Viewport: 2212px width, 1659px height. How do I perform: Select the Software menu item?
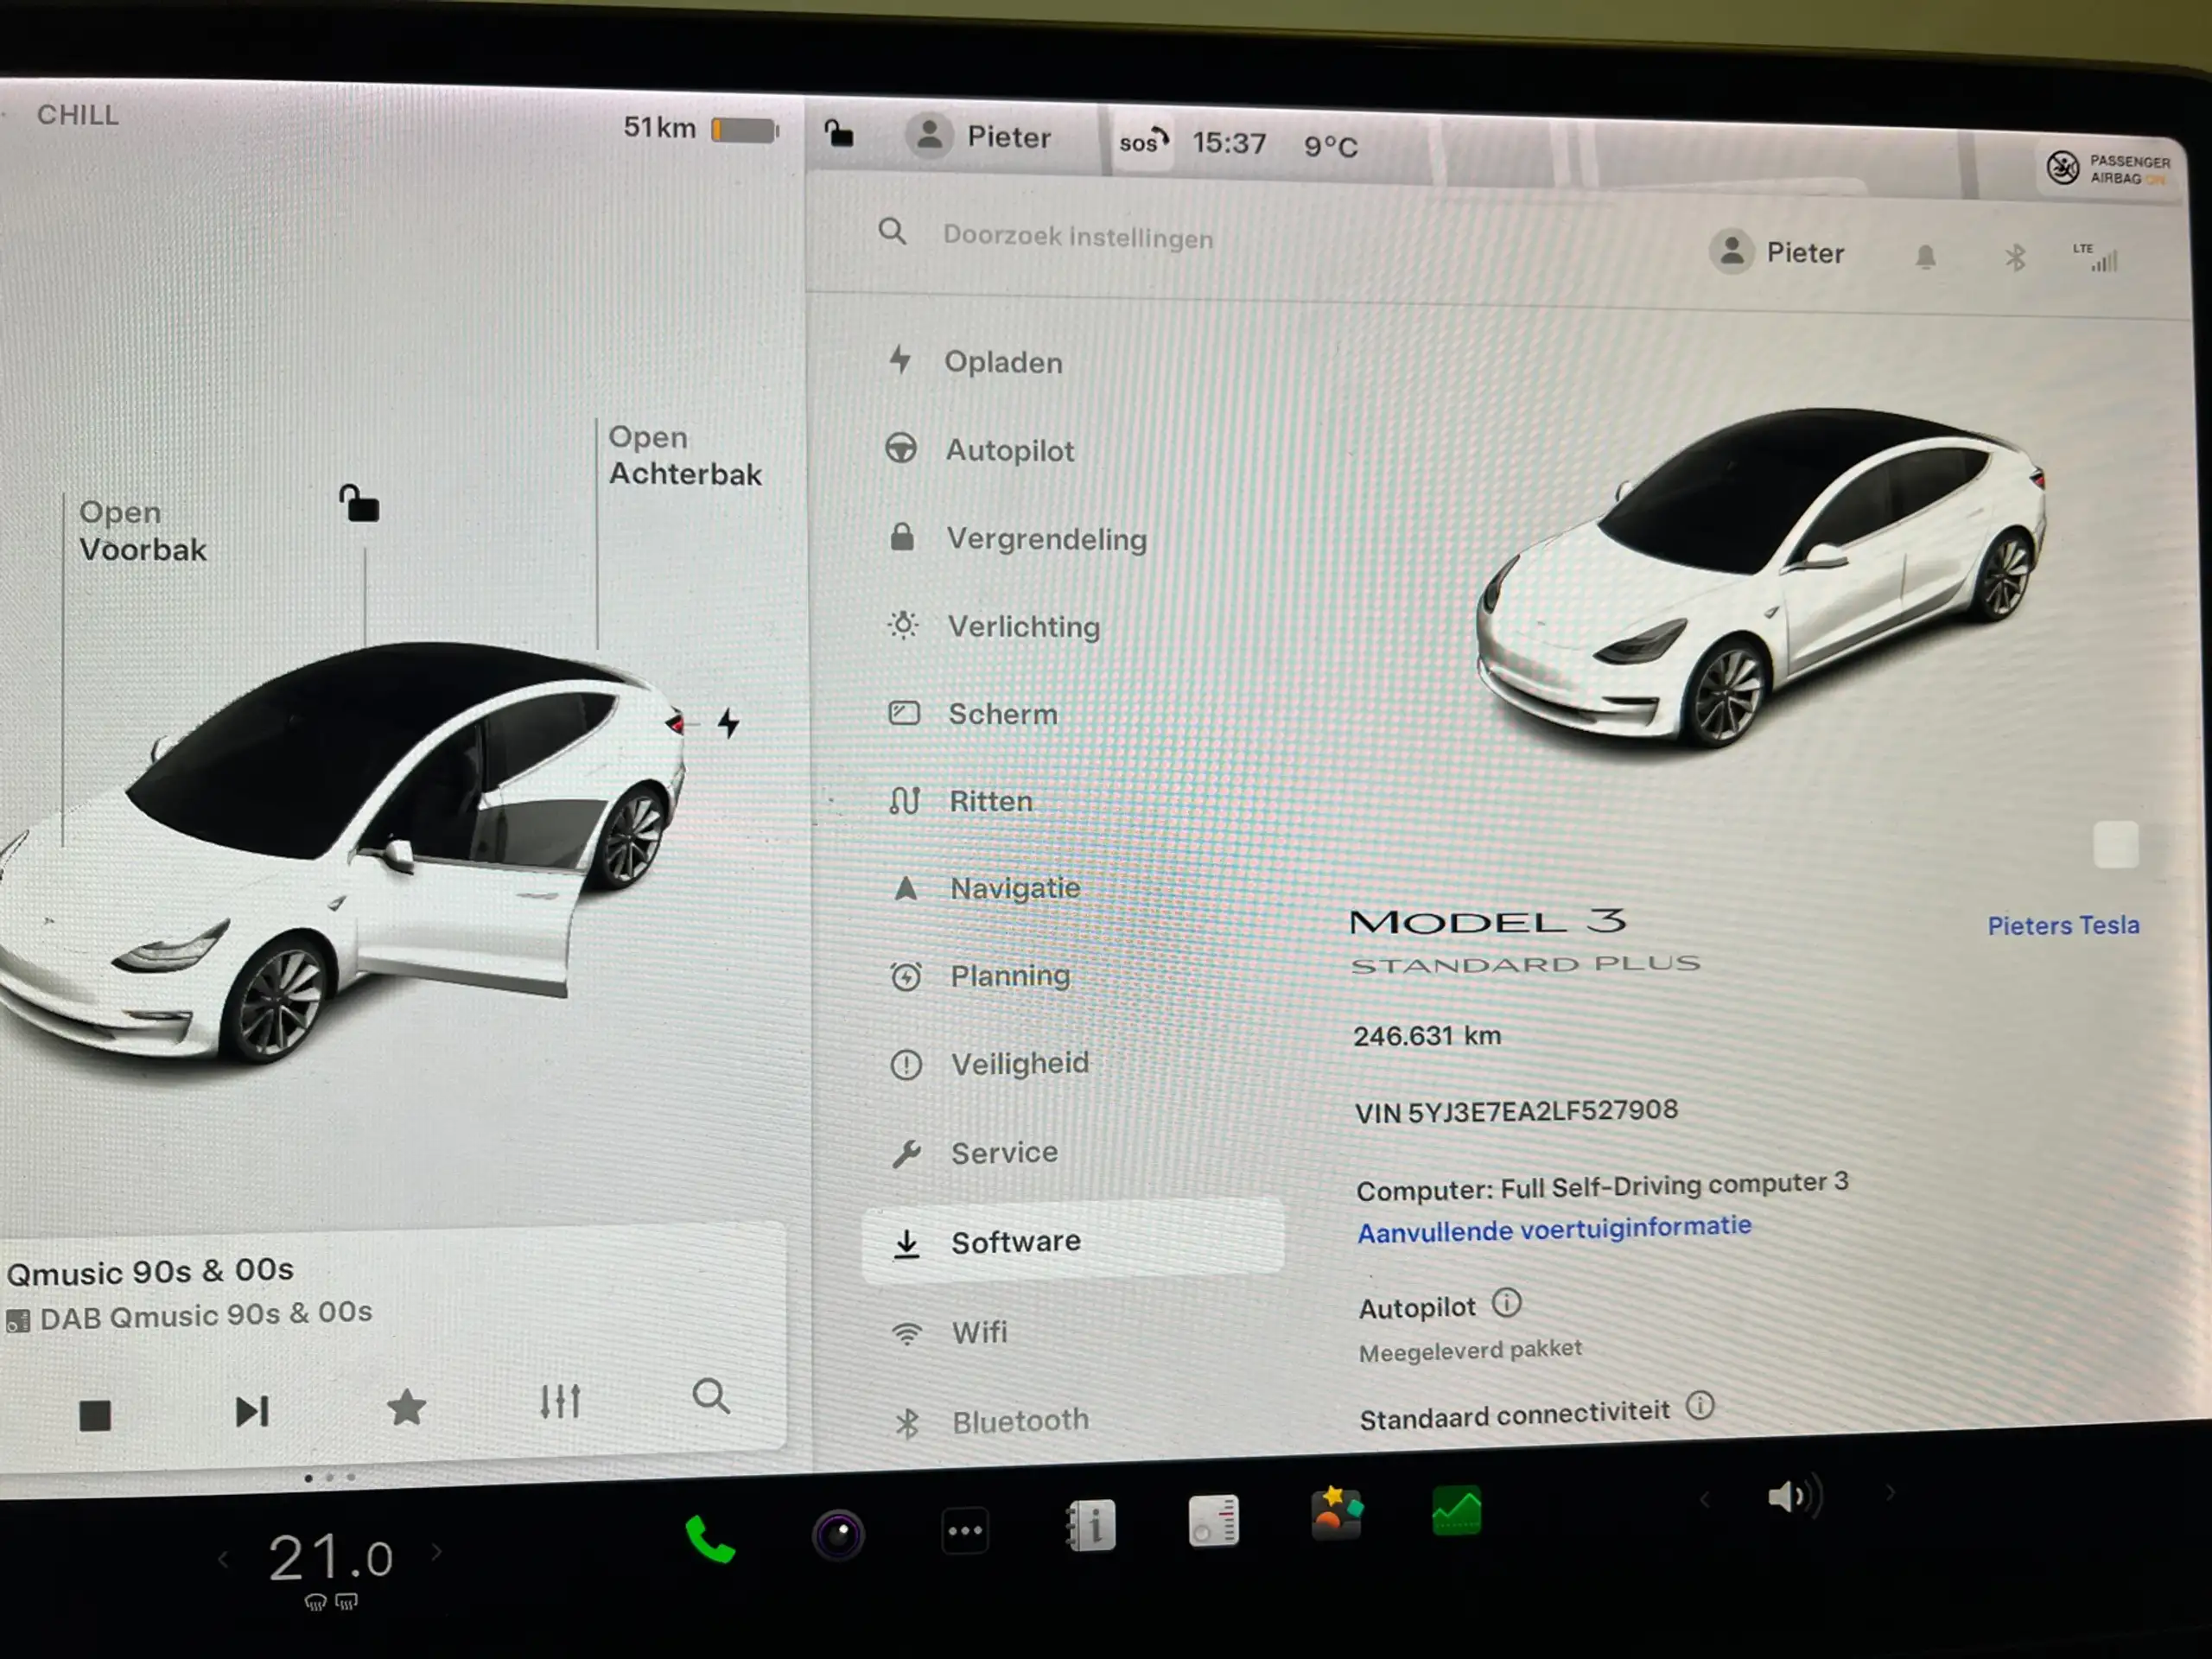tap(1073, 1241)
